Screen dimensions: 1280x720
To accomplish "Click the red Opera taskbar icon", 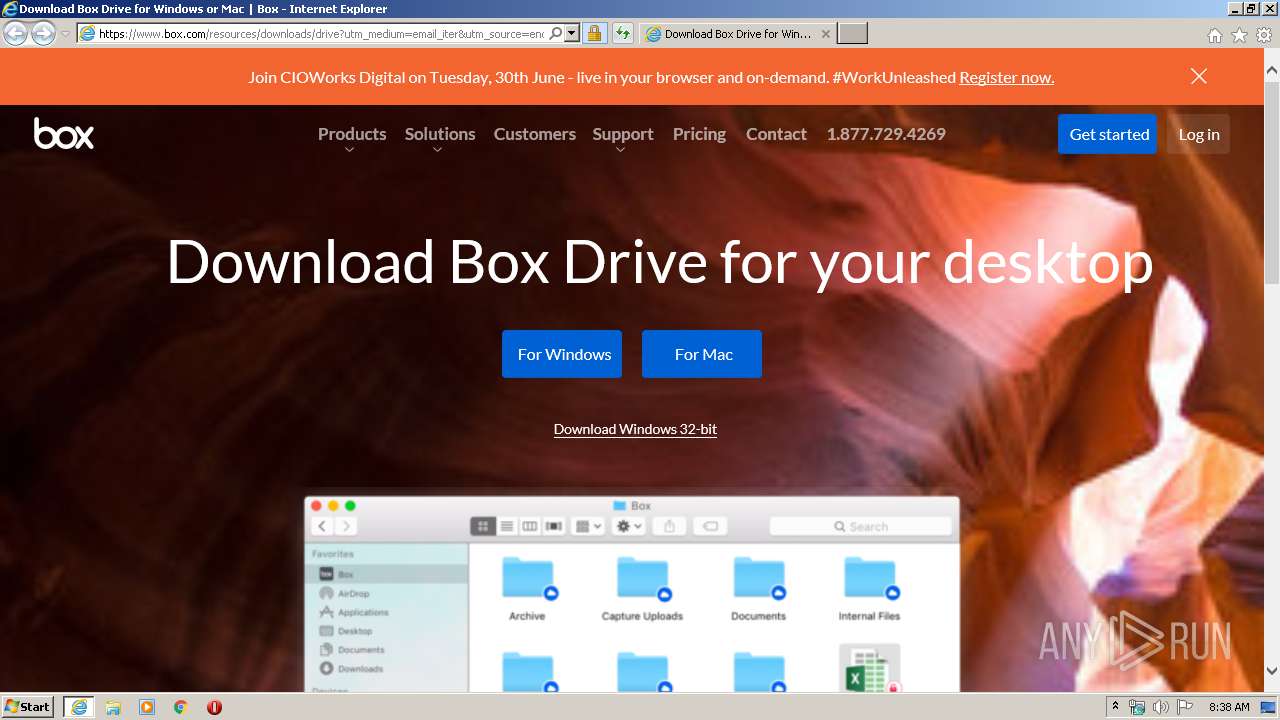I will click(214, 707).
